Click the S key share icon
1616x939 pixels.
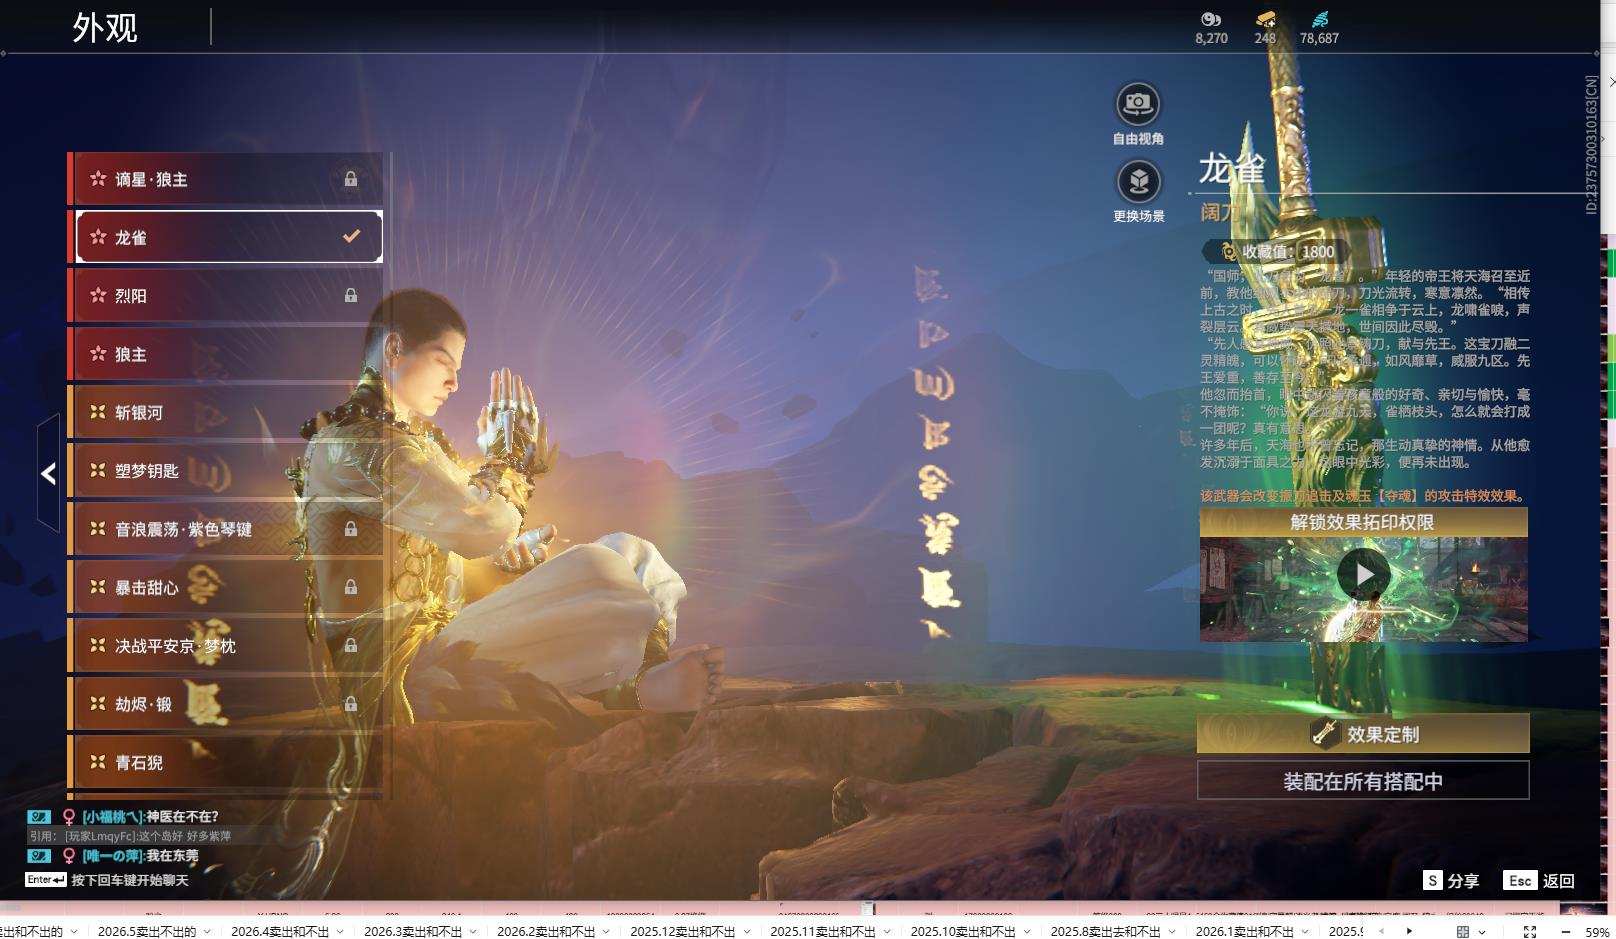coord(1433,880)
